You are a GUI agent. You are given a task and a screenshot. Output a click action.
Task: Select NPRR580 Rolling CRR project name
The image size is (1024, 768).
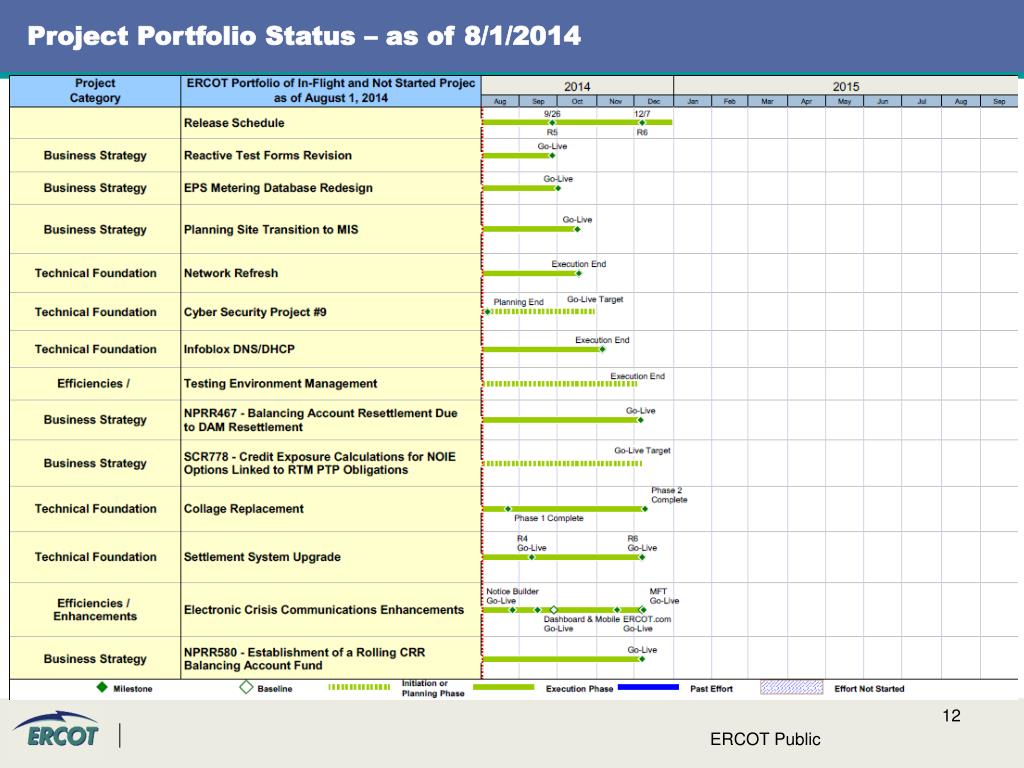(x=304, y=659)
